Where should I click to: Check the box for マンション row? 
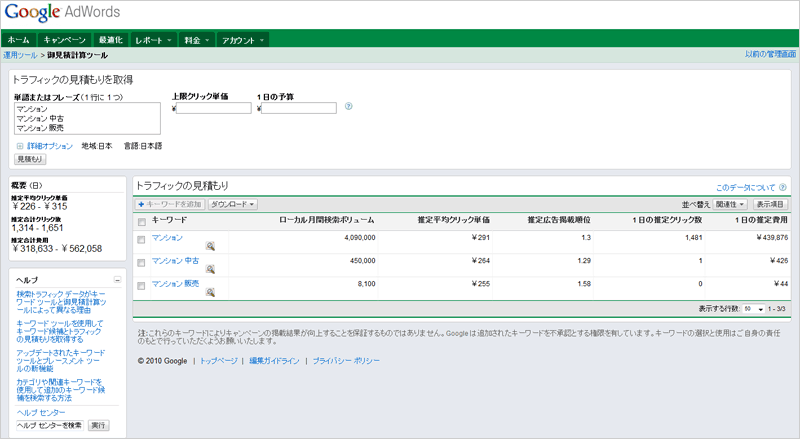(141, 238)
